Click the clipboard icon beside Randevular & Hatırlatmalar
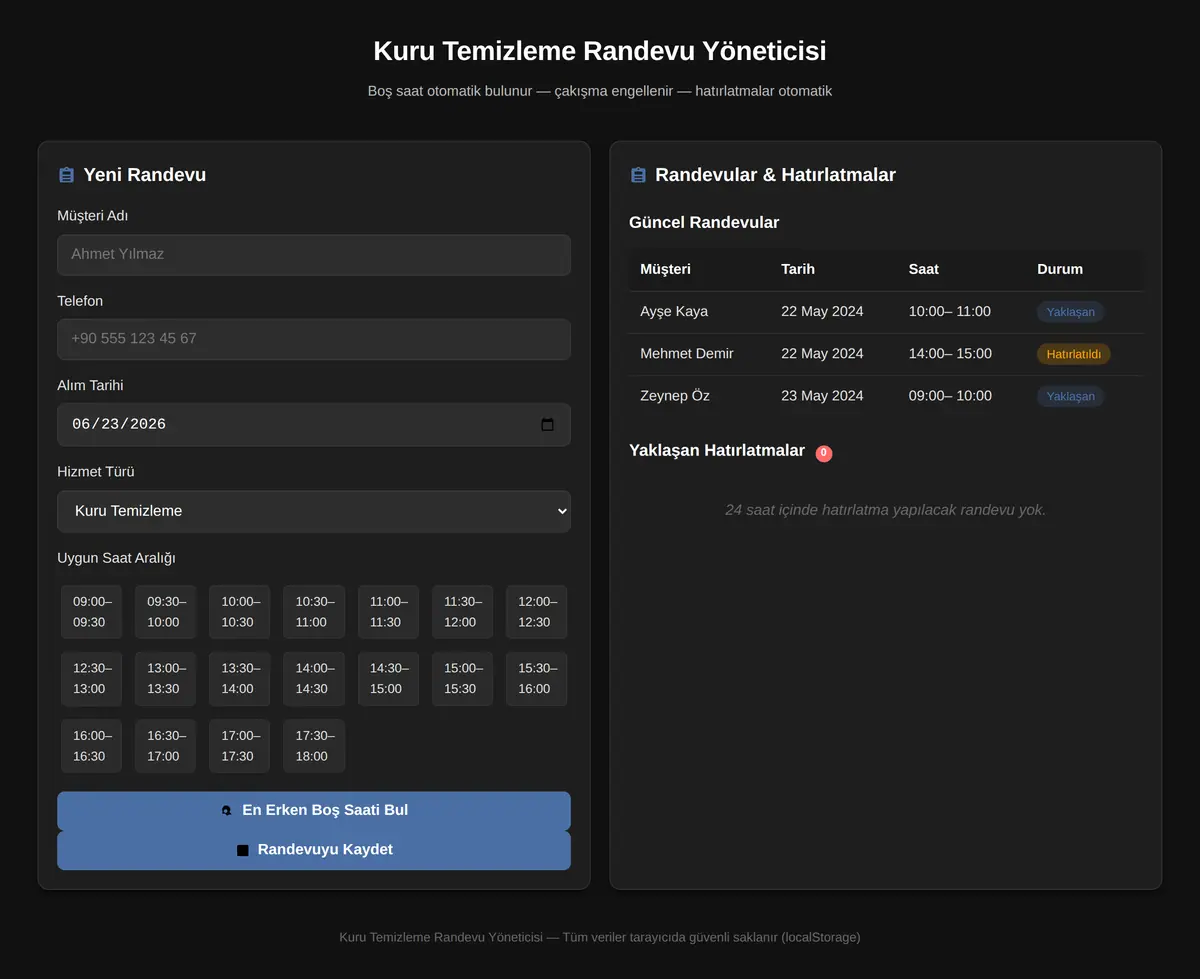The image size is (1200, 979). click(x=638, y=175)
